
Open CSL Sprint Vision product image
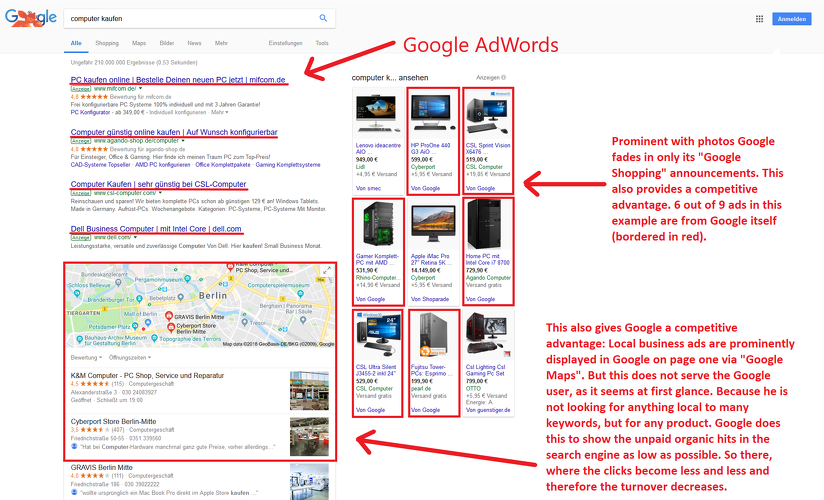pos(487,114)
